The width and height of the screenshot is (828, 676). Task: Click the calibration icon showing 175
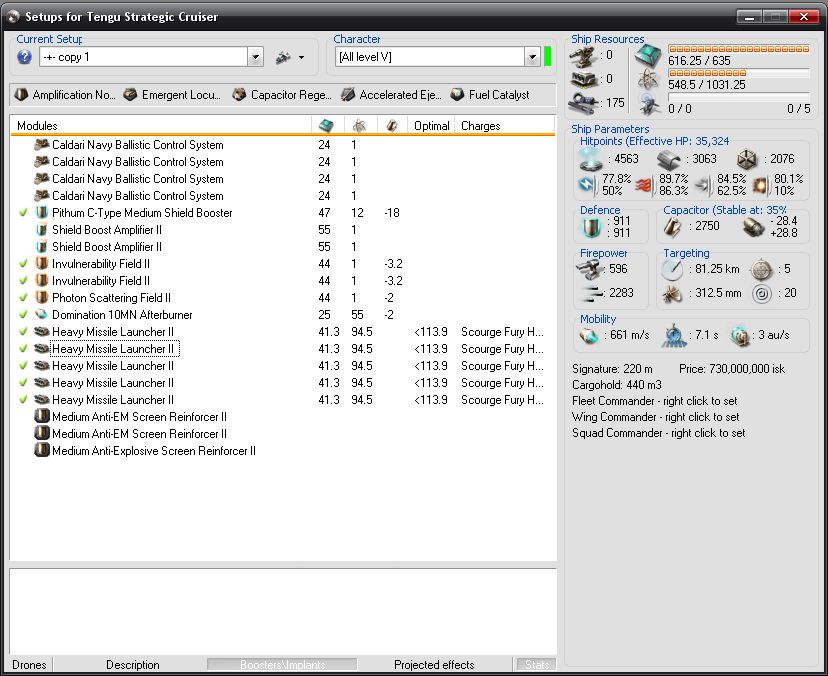[582, 102]
